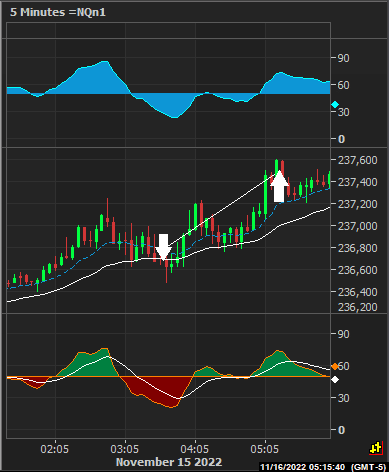Click the 237,400 price axis label
389x472 pixels.
tap(358, 182)
